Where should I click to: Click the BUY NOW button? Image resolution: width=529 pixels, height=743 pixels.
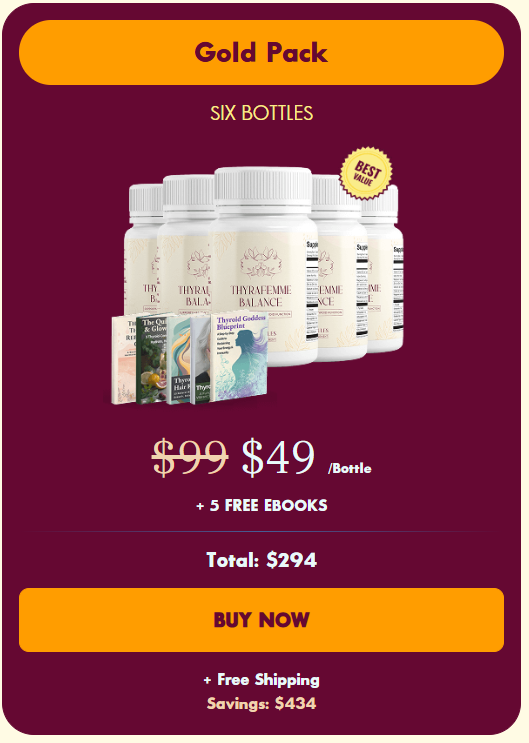(x=261, y=620)
